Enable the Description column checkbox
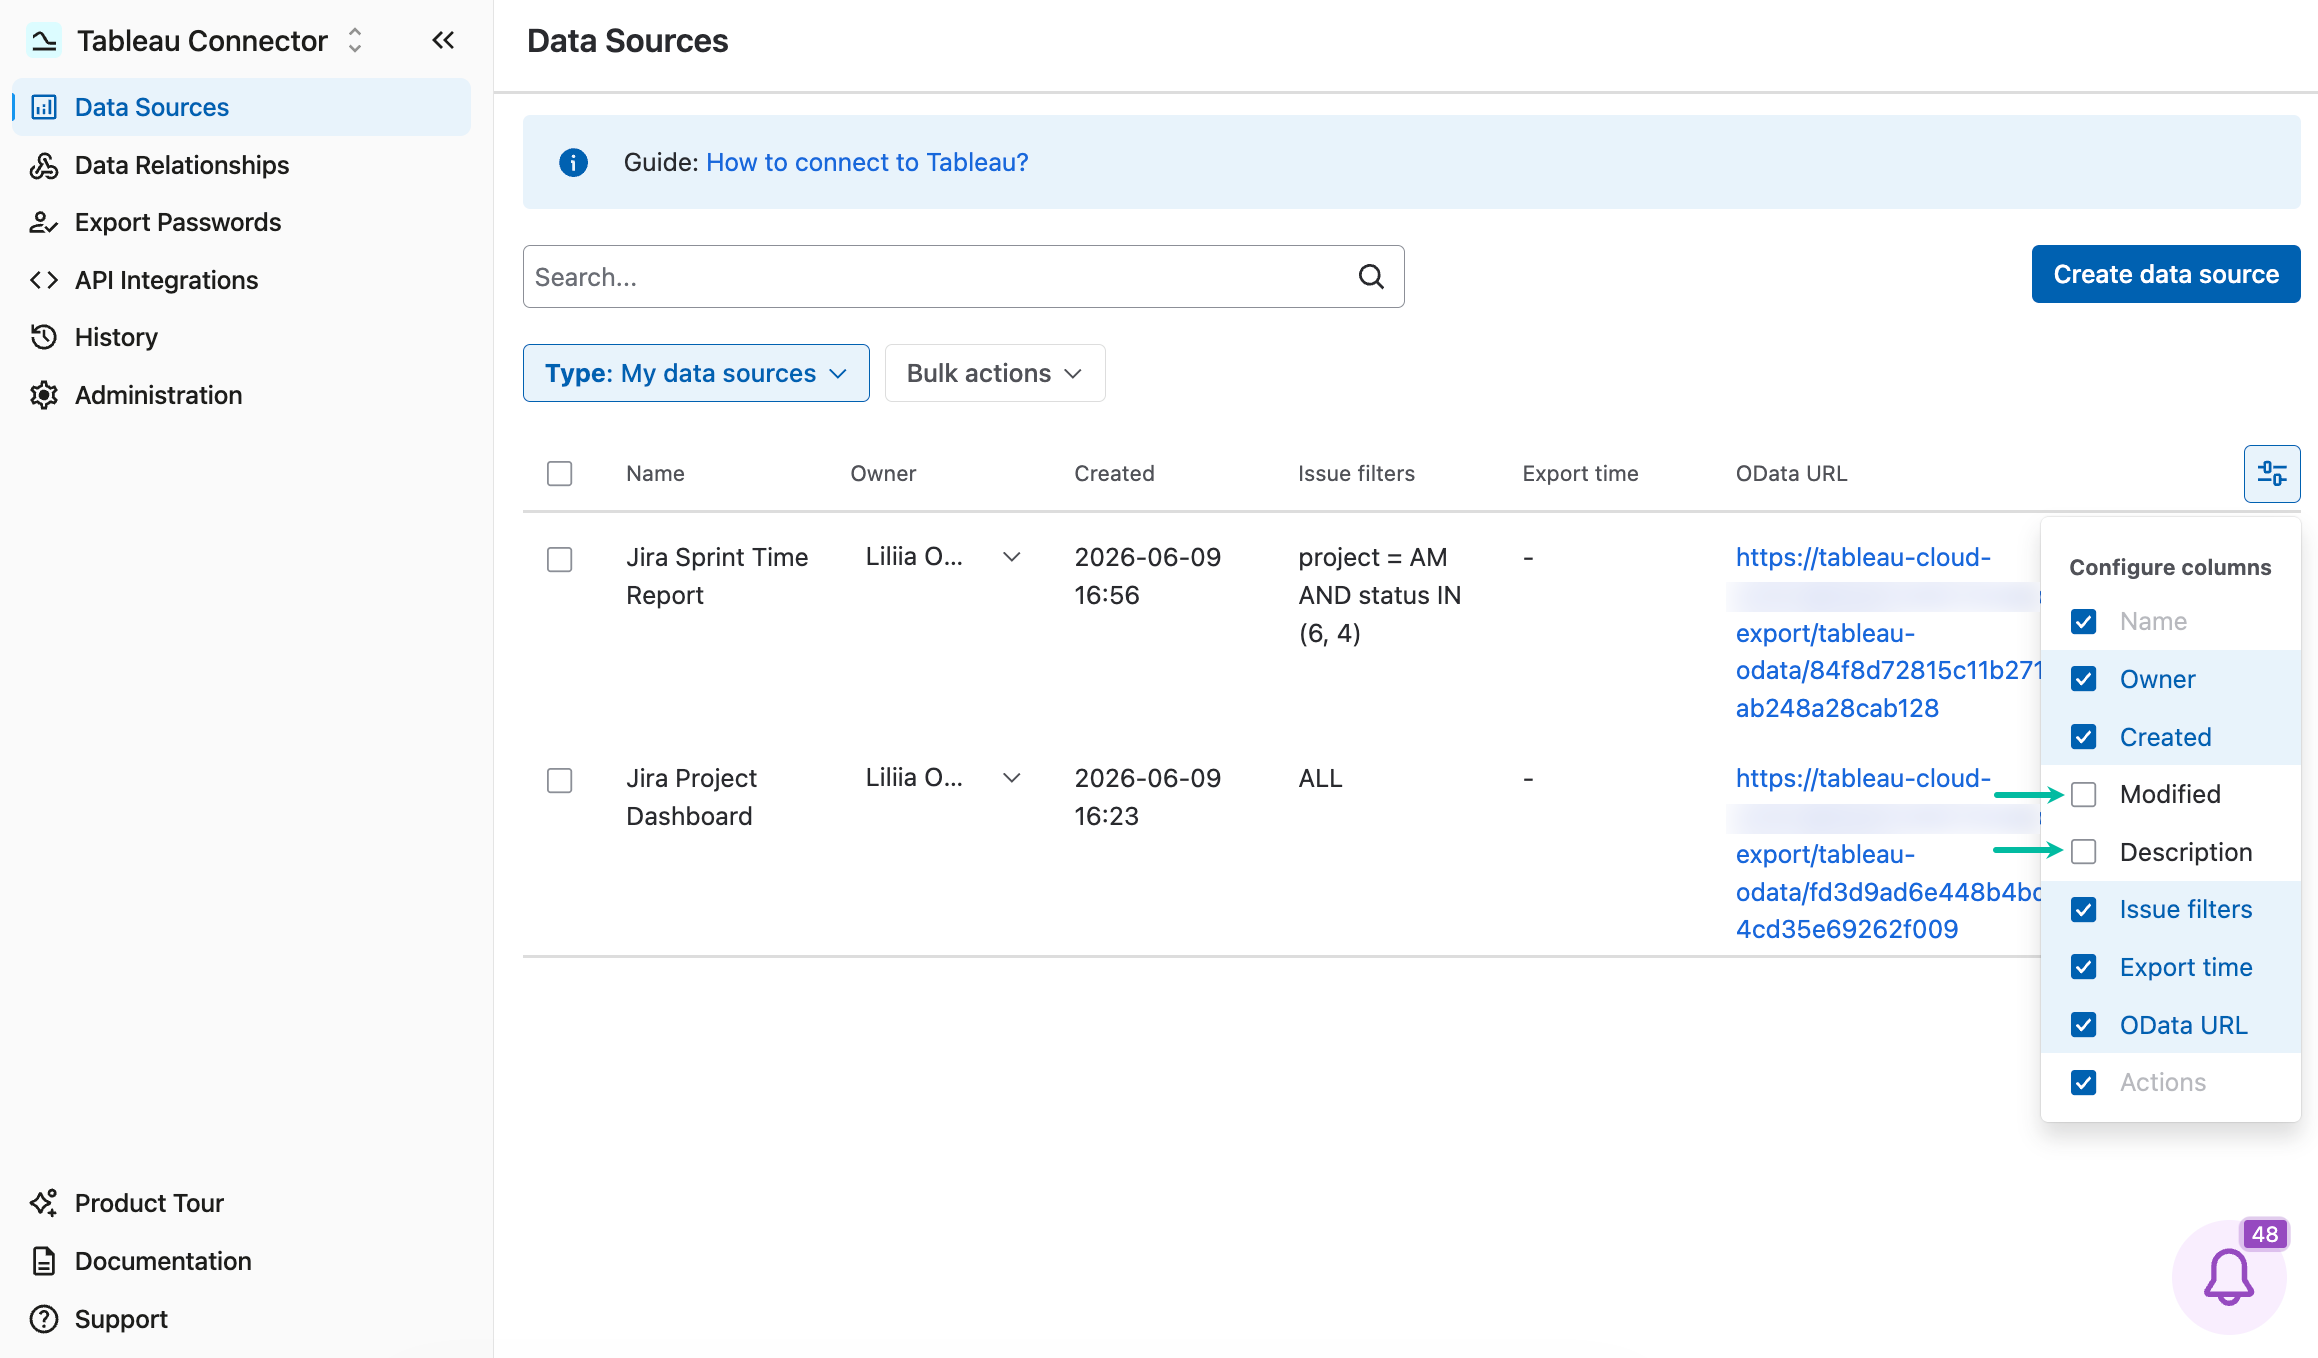Image resolution: width=2318 pixels, height=1358 pixels. pos(2084,852)
